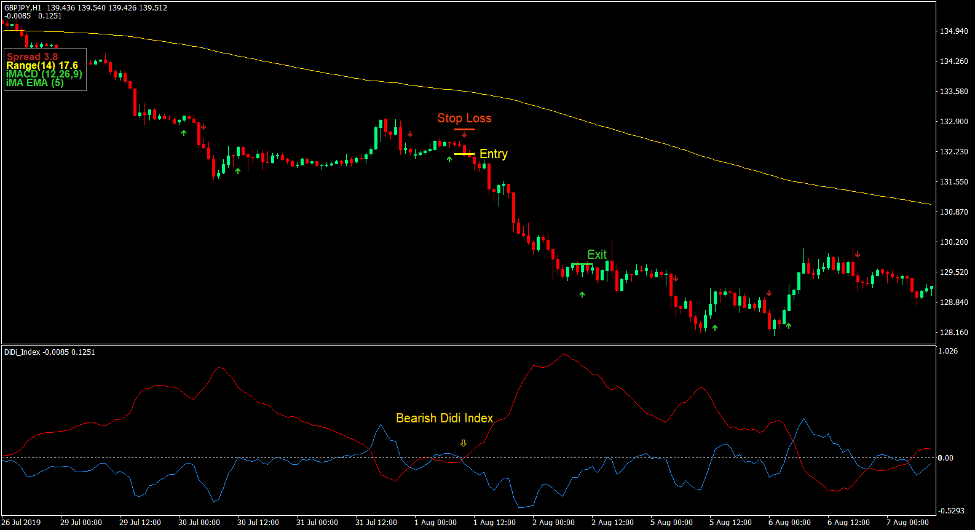Click yellow down arrow under Bearish Didi Index
Screen dimensions: 977x531
[463, 442]
